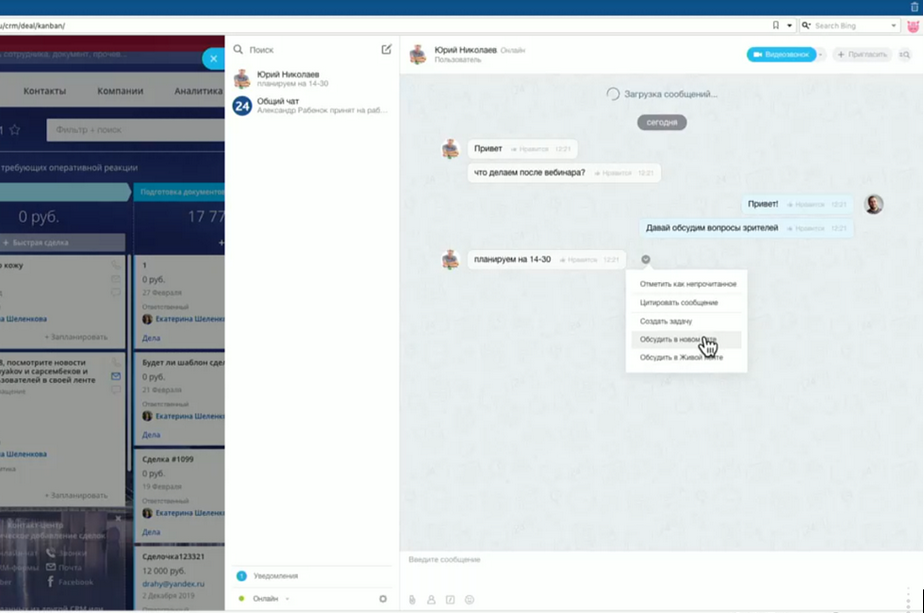Expand the Онлайн status dropdown
Screen dimensions: 924x613
pos(287,599)
